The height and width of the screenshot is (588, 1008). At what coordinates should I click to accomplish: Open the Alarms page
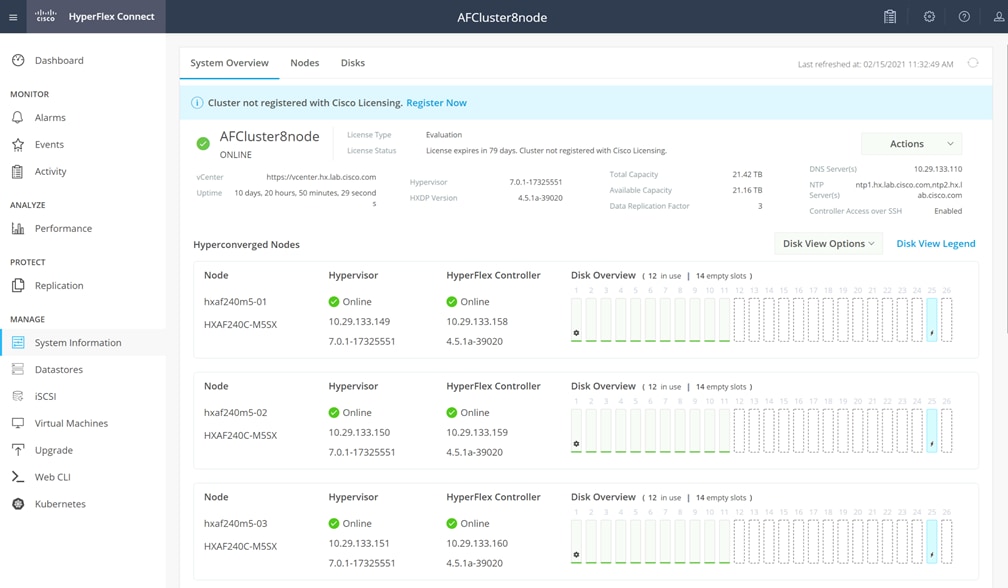point(50,118)
